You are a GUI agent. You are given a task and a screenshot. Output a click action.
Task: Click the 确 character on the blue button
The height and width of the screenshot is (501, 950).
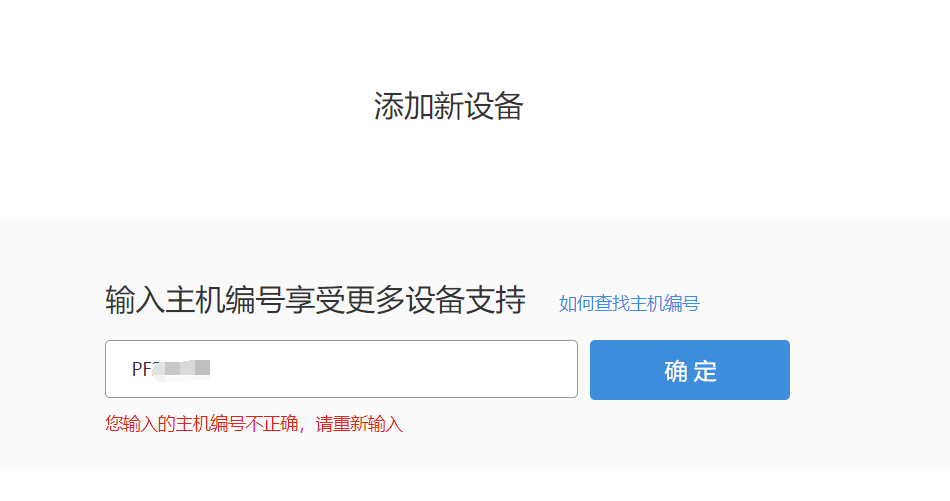tap(675, 371)
